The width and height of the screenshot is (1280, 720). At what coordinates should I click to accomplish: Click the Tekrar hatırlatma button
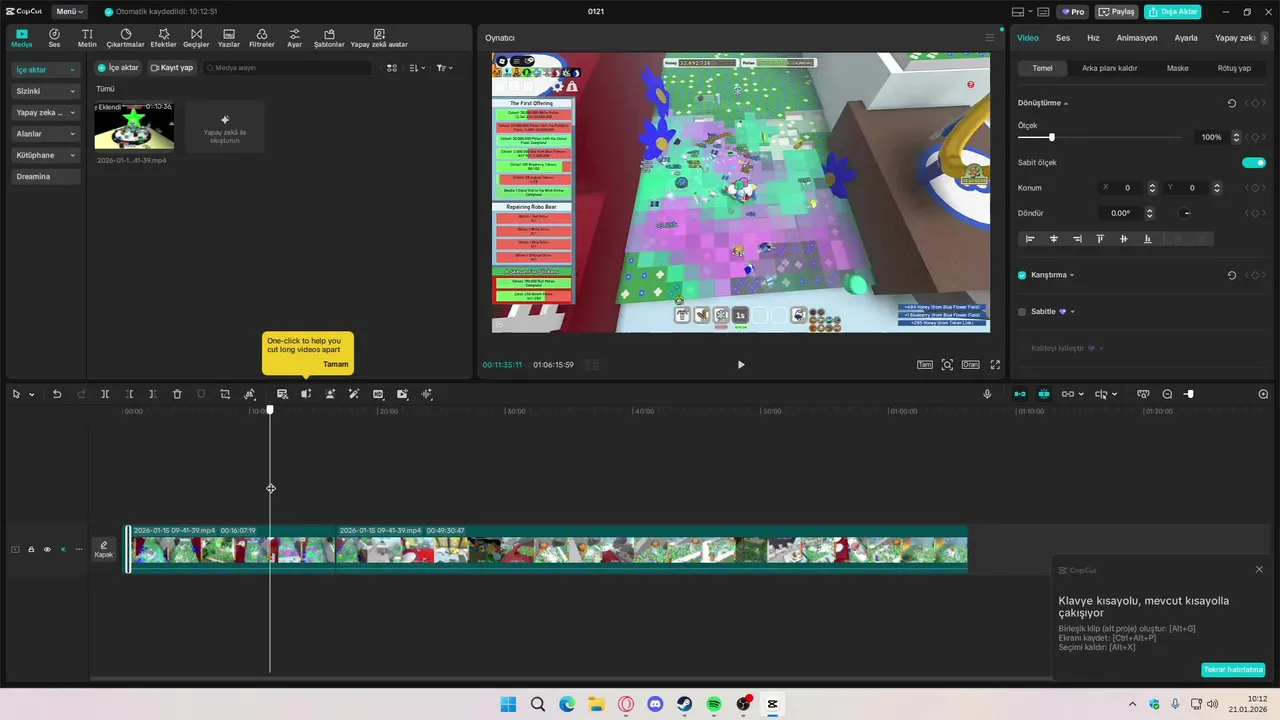(x=1233, y=670)
